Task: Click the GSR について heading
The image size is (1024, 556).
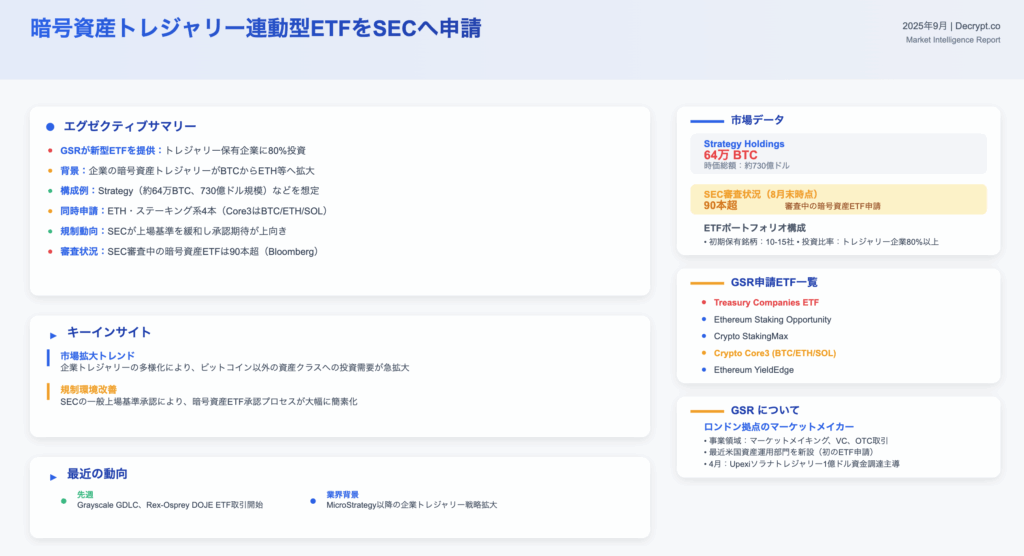Action: (765, 410)
